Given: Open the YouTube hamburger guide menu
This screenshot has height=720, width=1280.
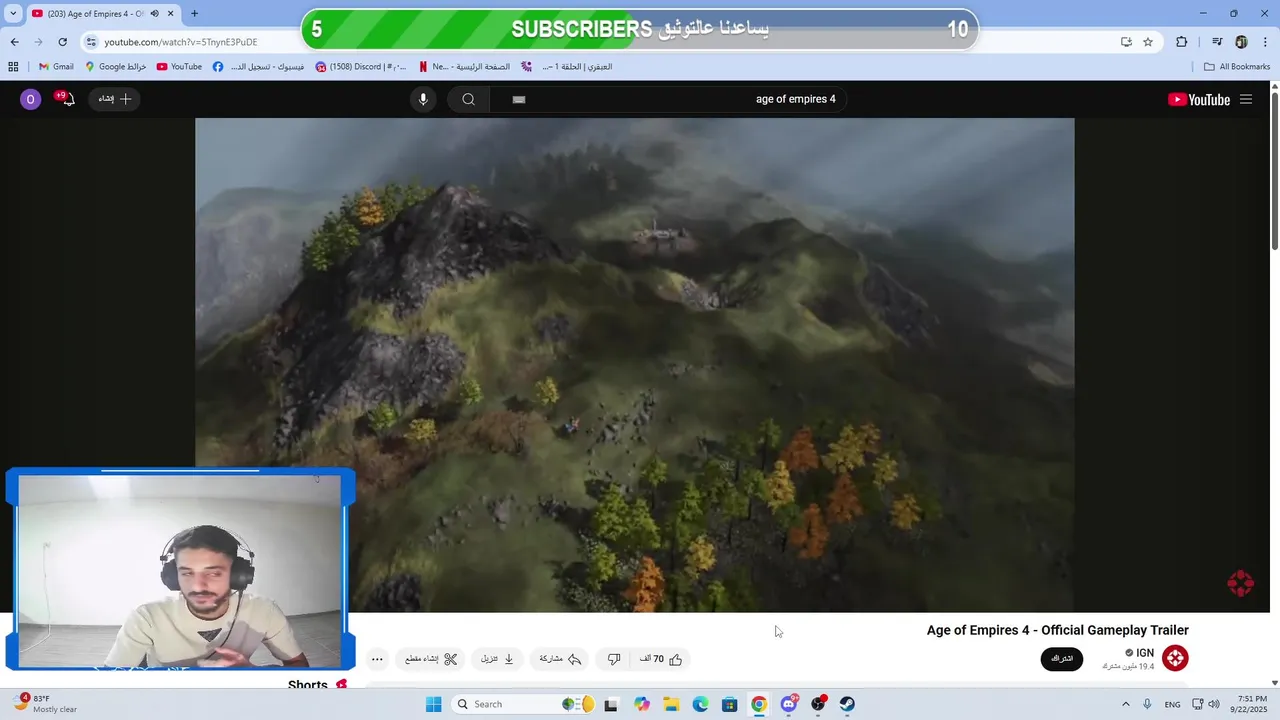Looking at the screenshot, I should [1245, 99].
